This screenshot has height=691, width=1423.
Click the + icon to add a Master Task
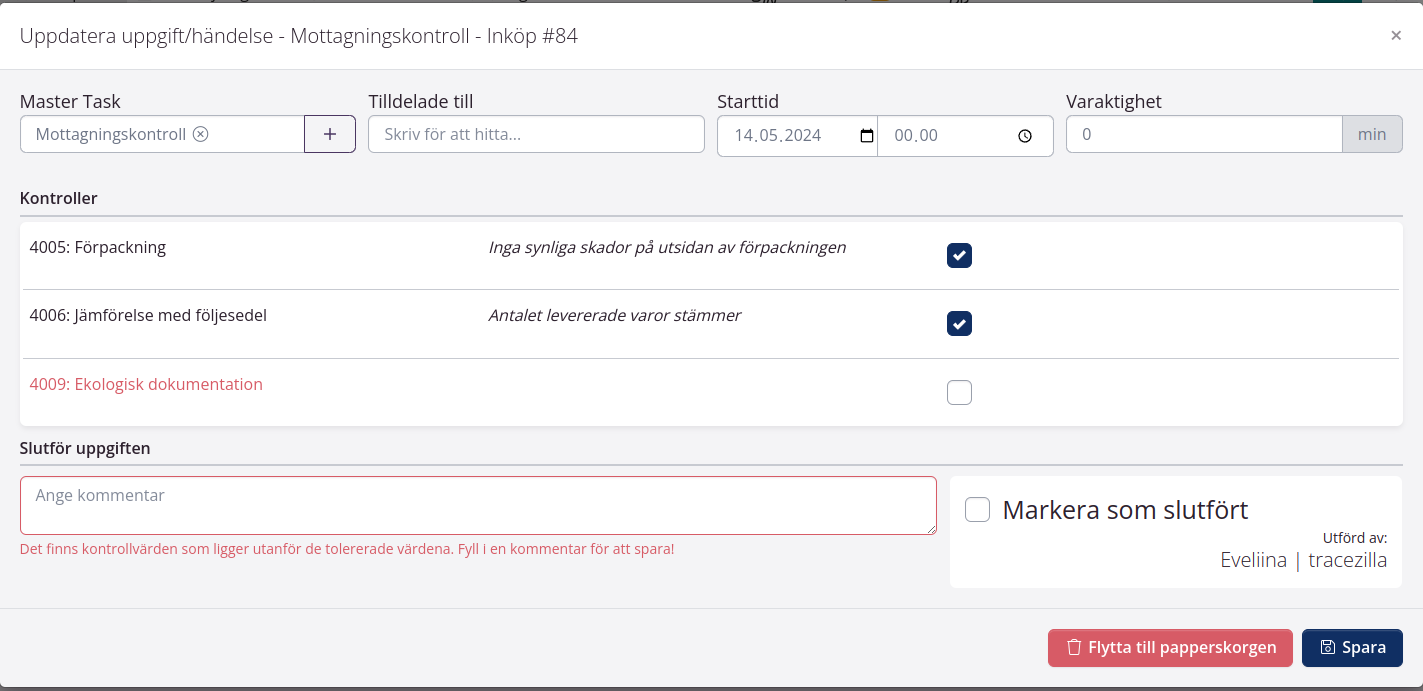point(330,133)
